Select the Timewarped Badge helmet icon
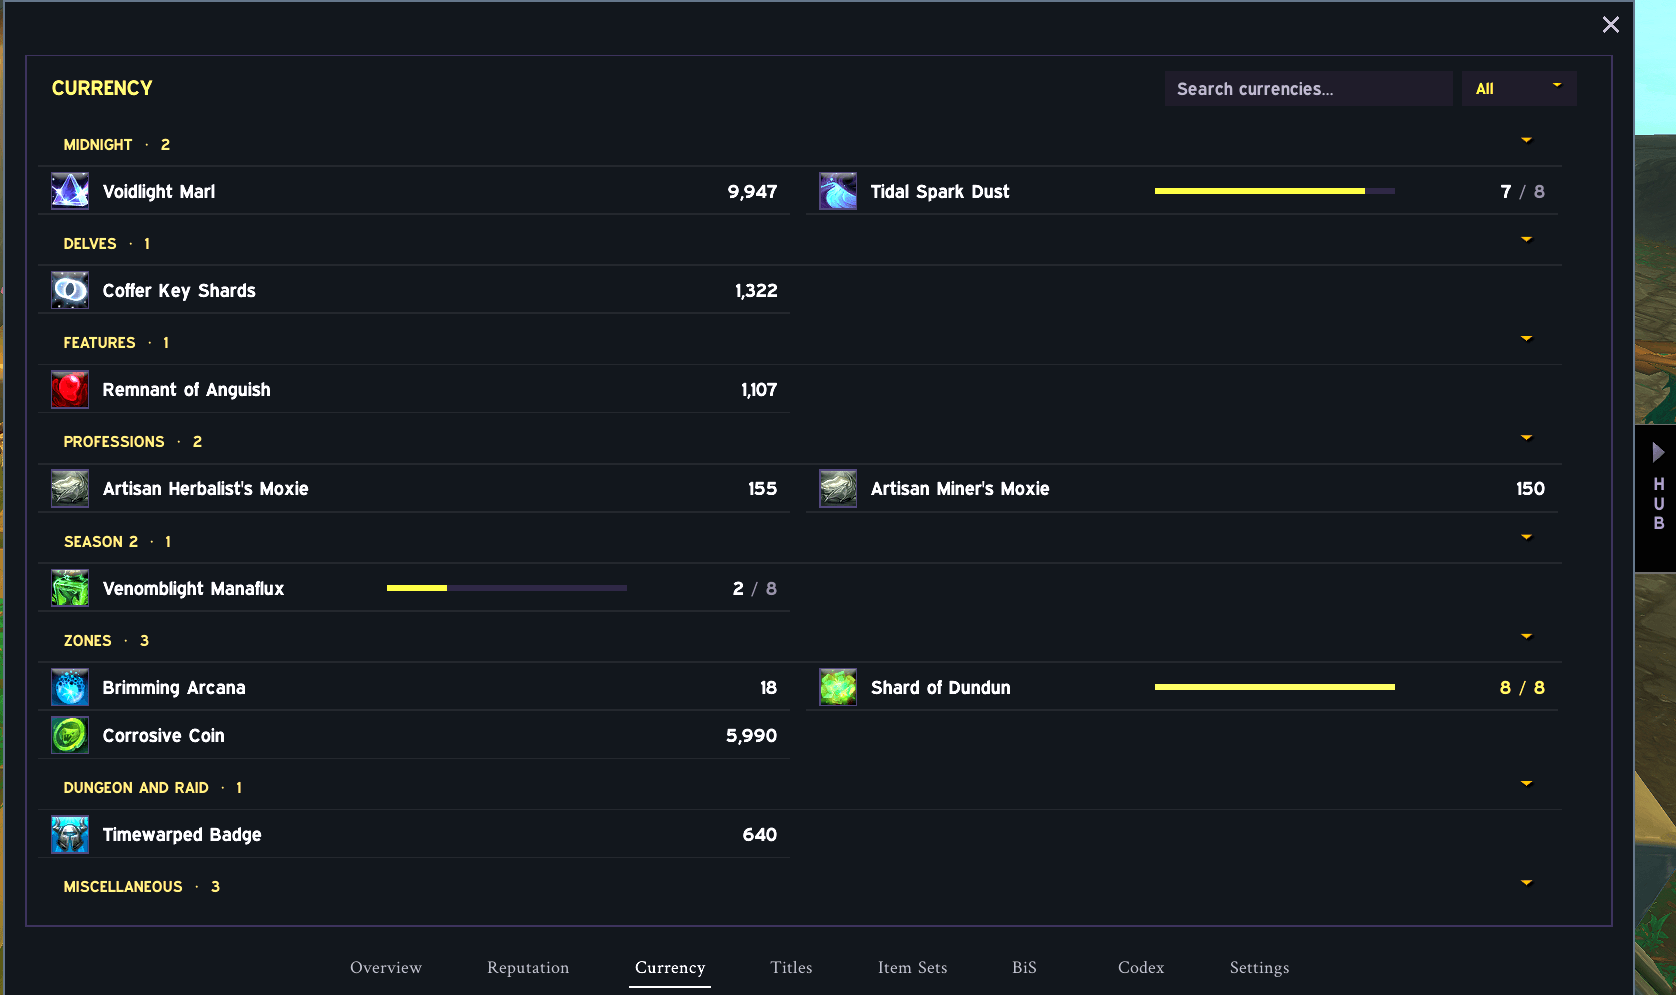Image resolution: width=1676 pixels, height=995 pixels. point(70,834)
